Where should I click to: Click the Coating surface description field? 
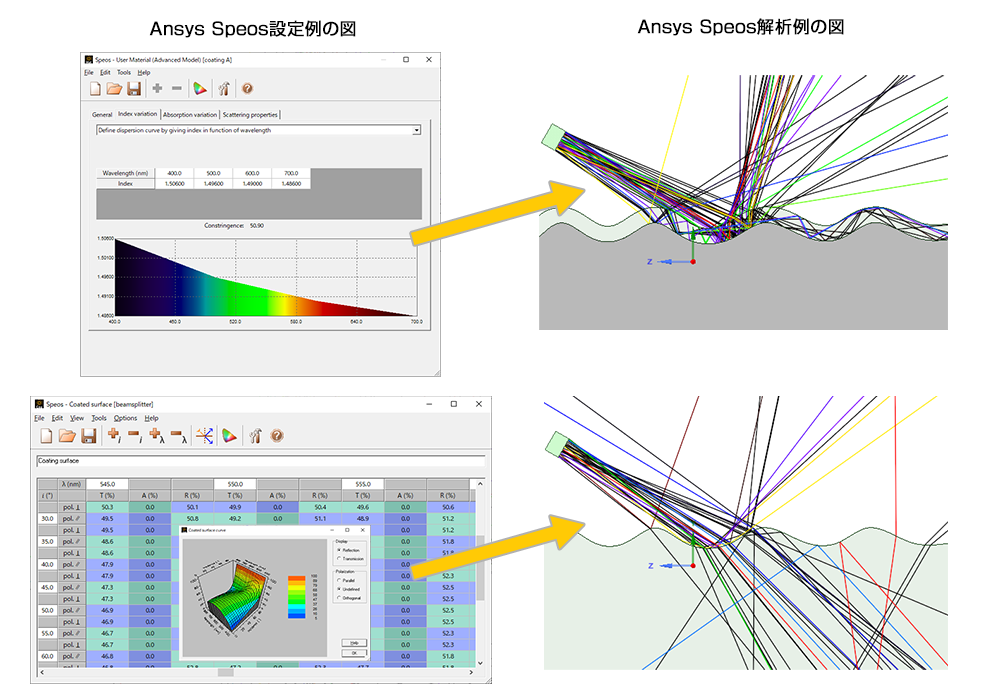pos(261,460)
